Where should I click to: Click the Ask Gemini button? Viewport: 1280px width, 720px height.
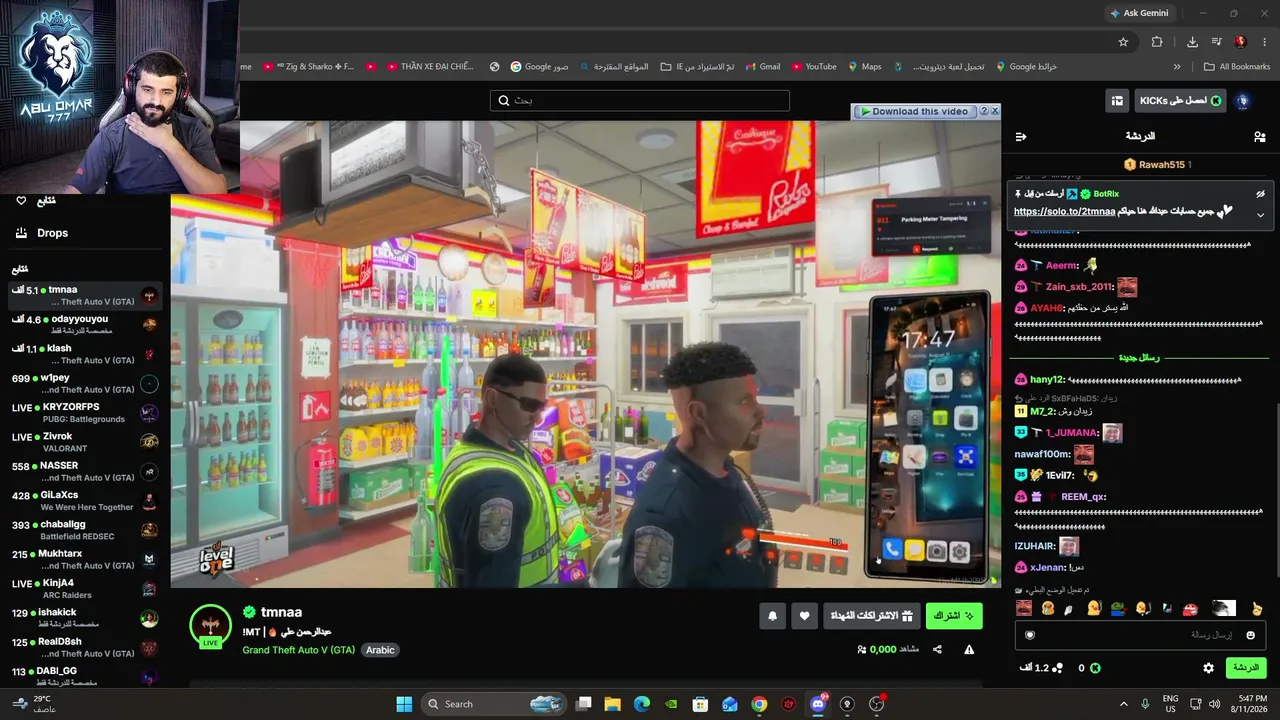pyautogui.click(x=1139, y=13)
